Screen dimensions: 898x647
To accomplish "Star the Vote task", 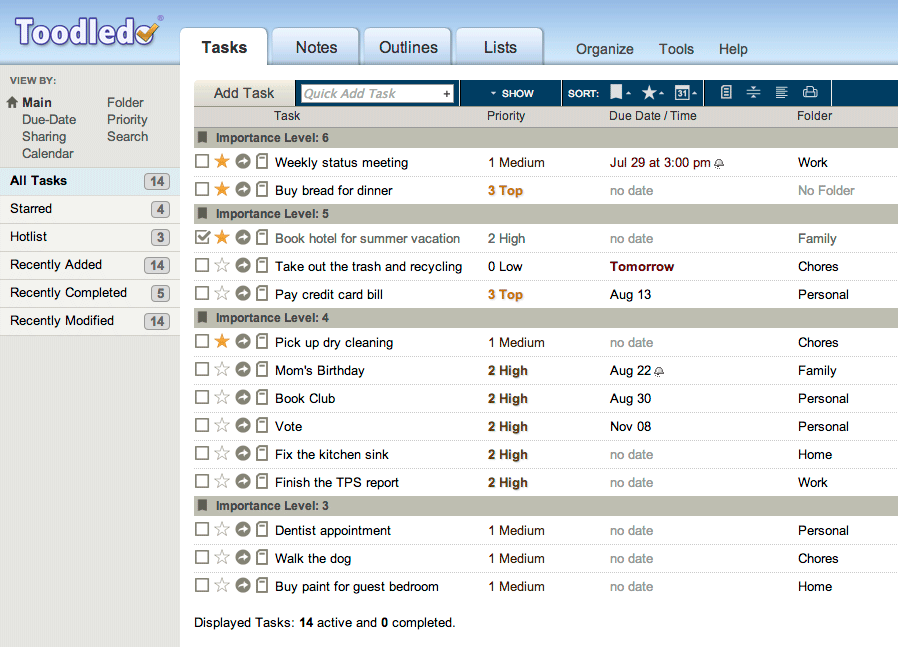I will pos(222,426).
